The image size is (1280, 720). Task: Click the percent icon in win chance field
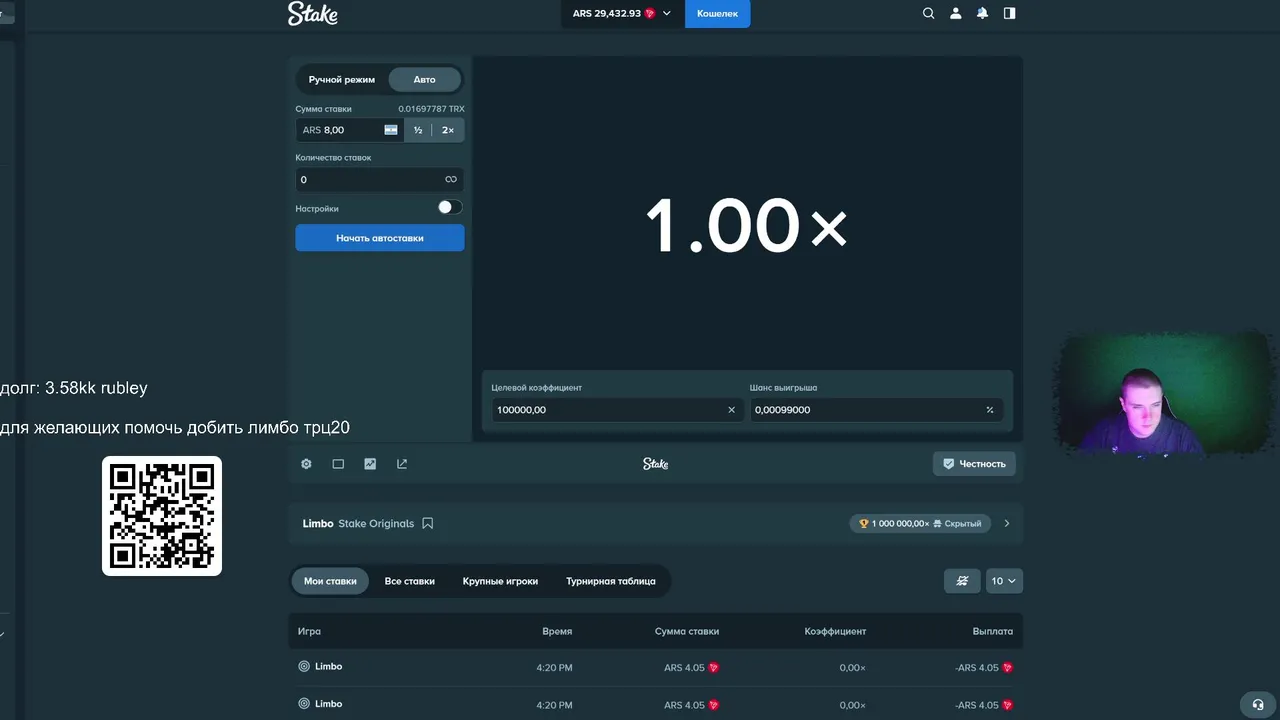(990, 410)
